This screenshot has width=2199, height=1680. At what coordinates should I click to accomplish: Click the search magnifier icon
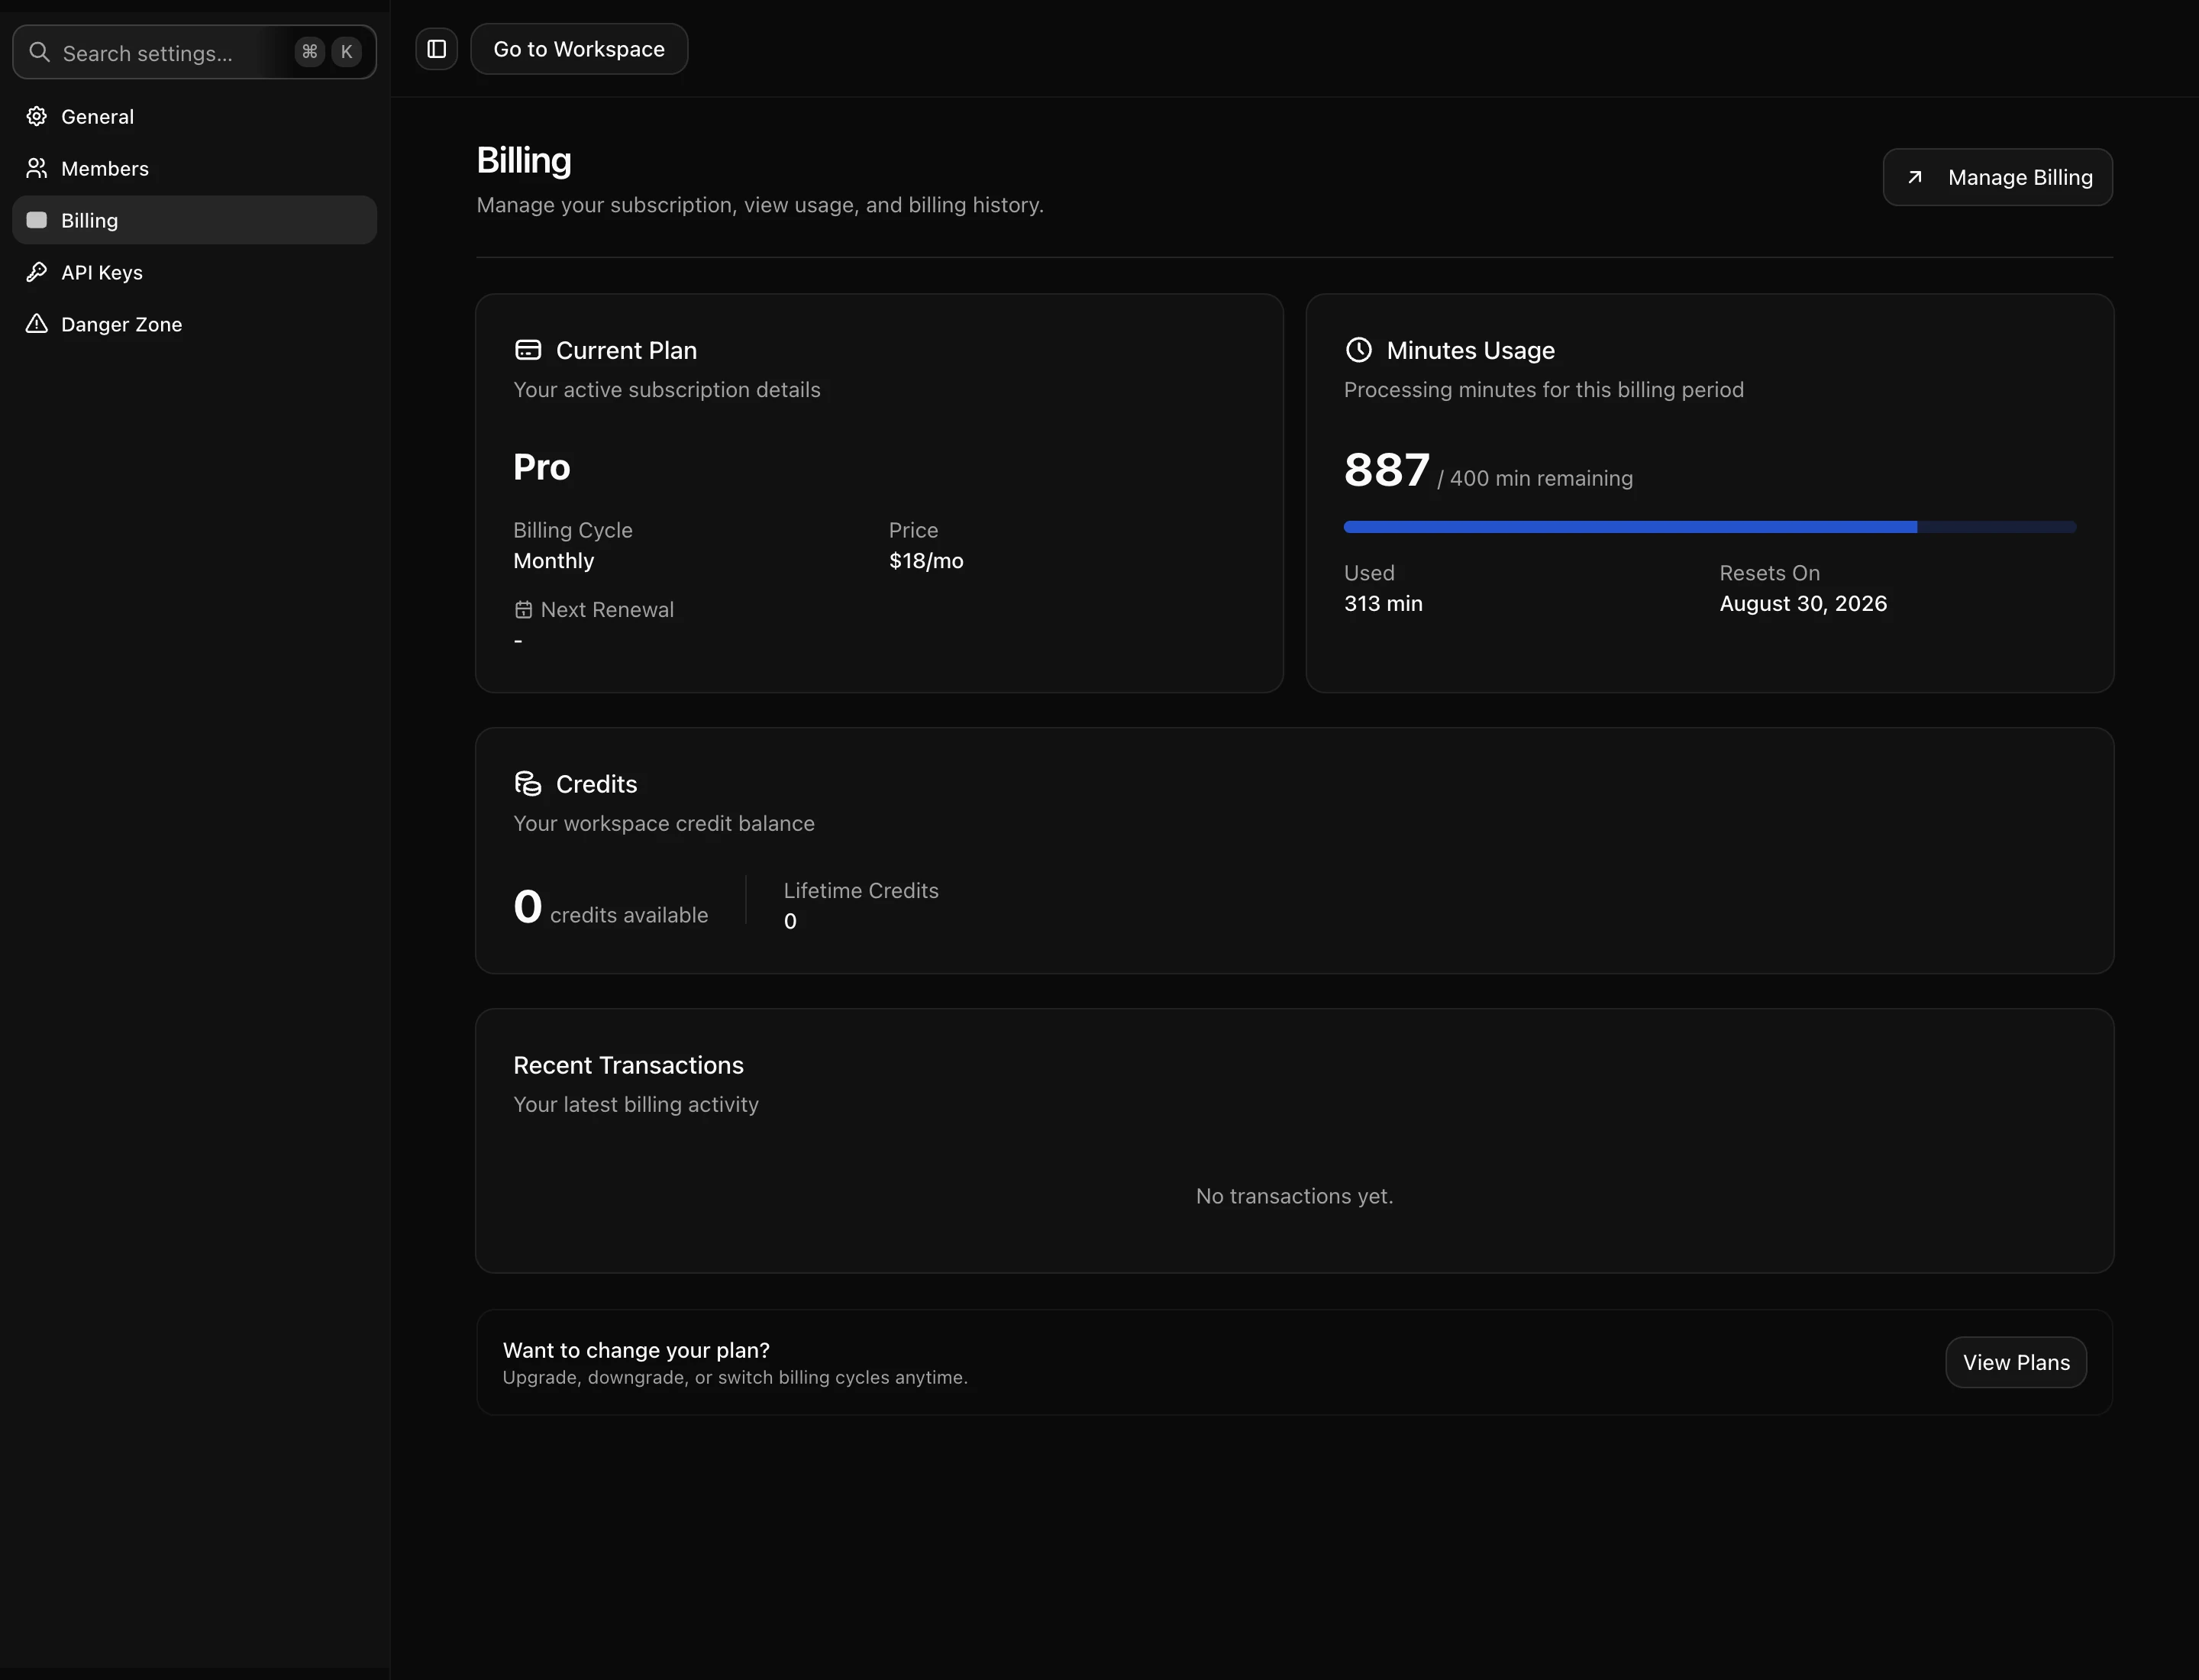pyautogui.click(x=40, y=52)
